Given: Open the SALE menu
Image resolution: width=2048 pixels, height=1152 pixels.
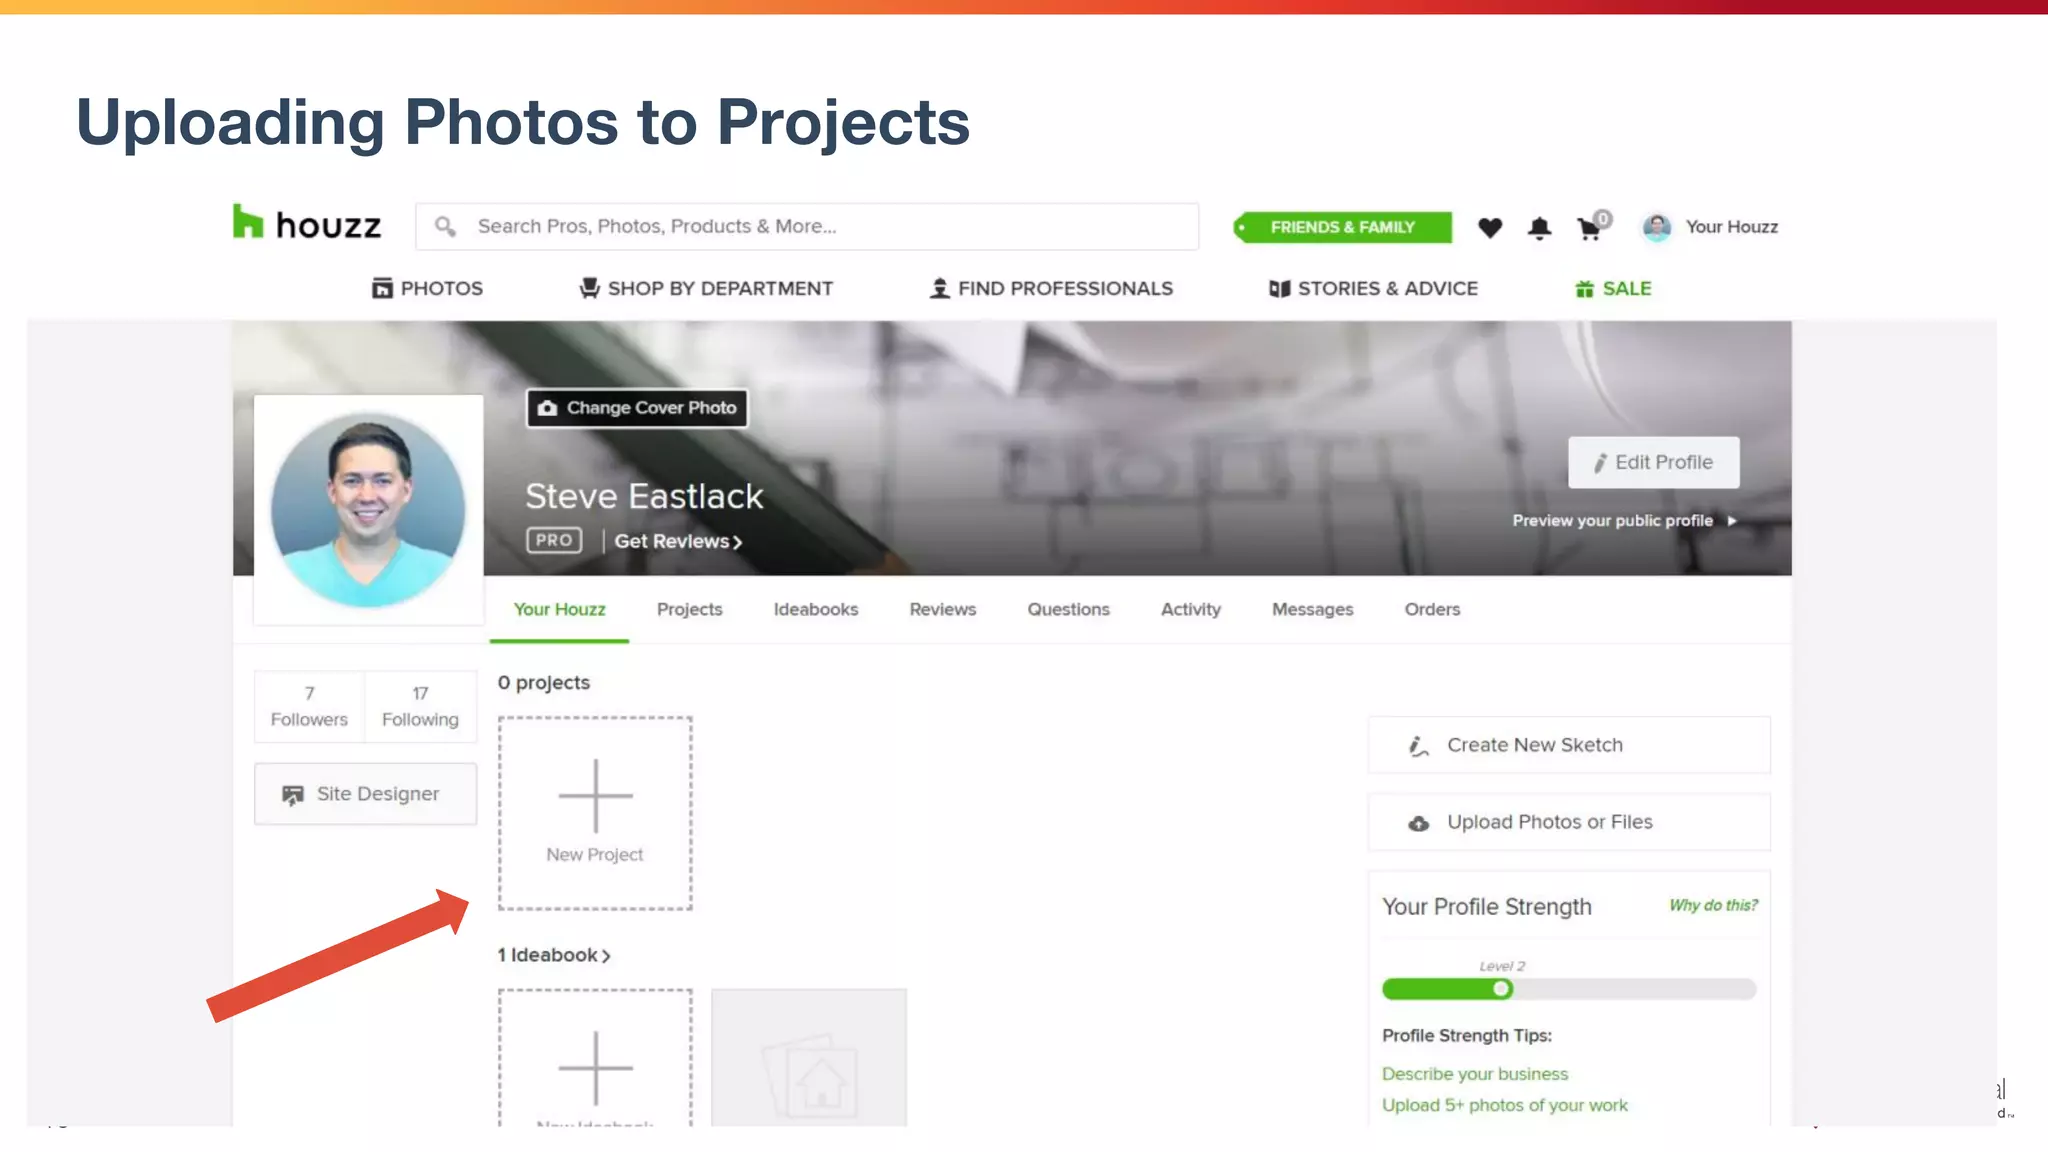Looking at the screenshot, I should point(1613,288).
